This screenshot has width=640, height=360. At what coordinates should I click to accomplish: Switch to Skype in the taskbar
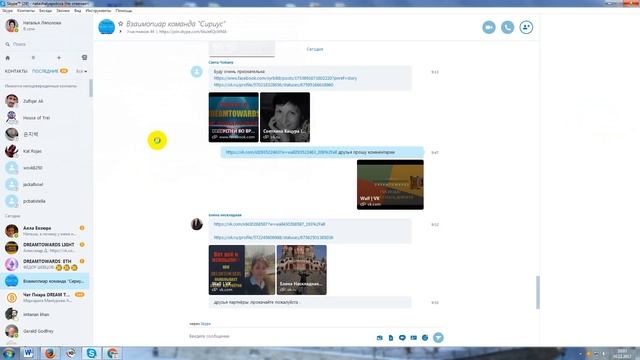tap(91, 353)
